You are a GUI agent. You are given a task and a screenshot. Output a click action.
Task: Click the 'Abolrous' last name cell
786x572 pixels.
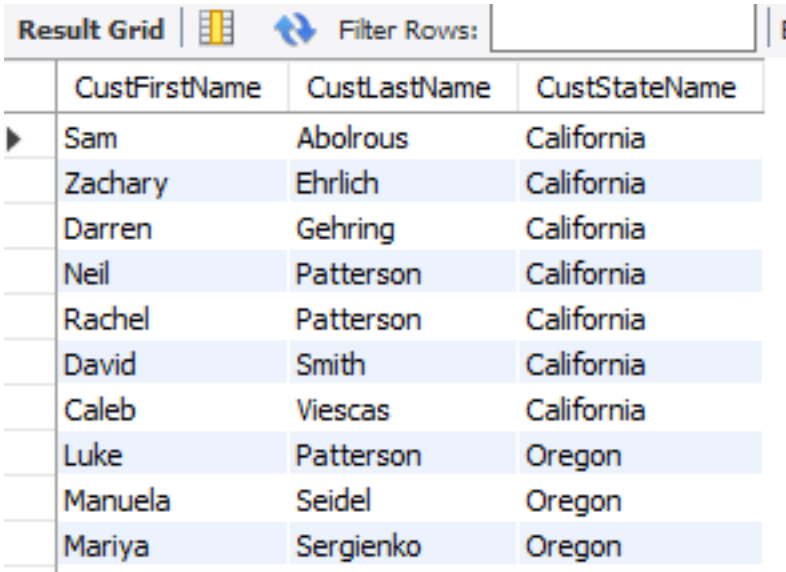coord(403,137)
